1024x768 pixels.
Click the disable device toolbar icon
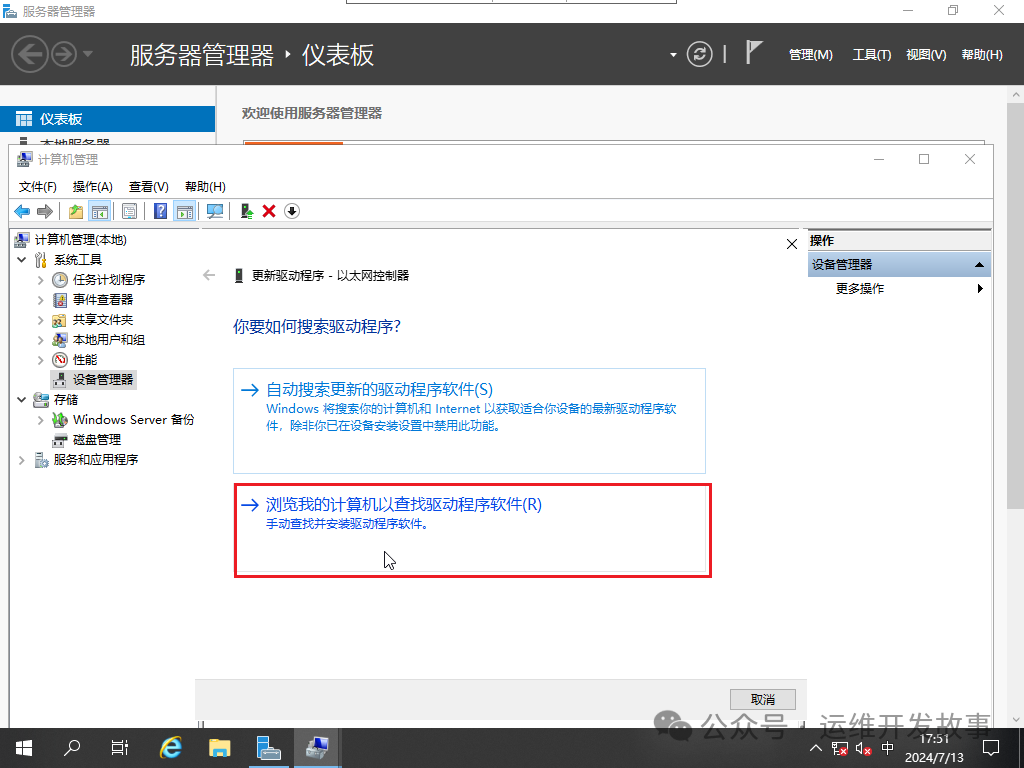[x=290, y=211]
